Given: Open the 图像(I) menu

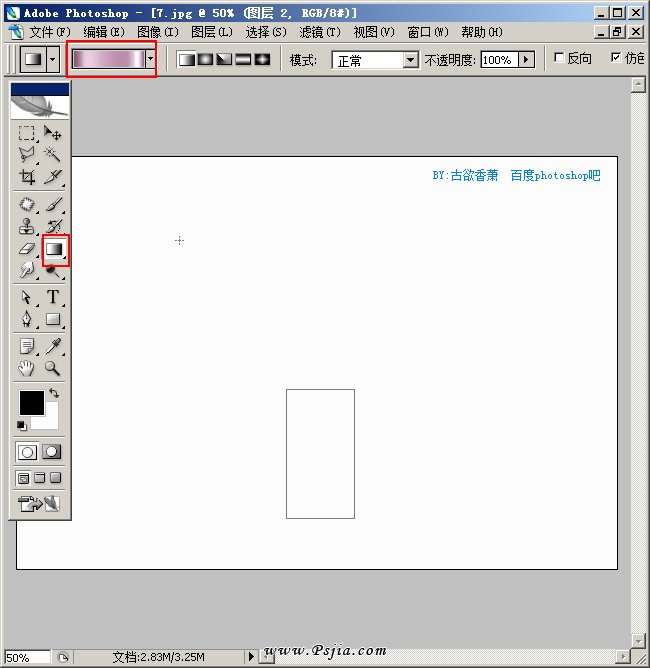Looking at the screenshot, I should coord(158,32).
